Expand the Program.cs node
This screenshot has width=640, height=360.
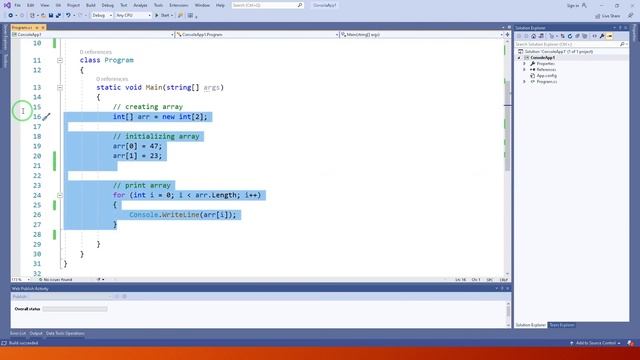[x=524, y=82]
